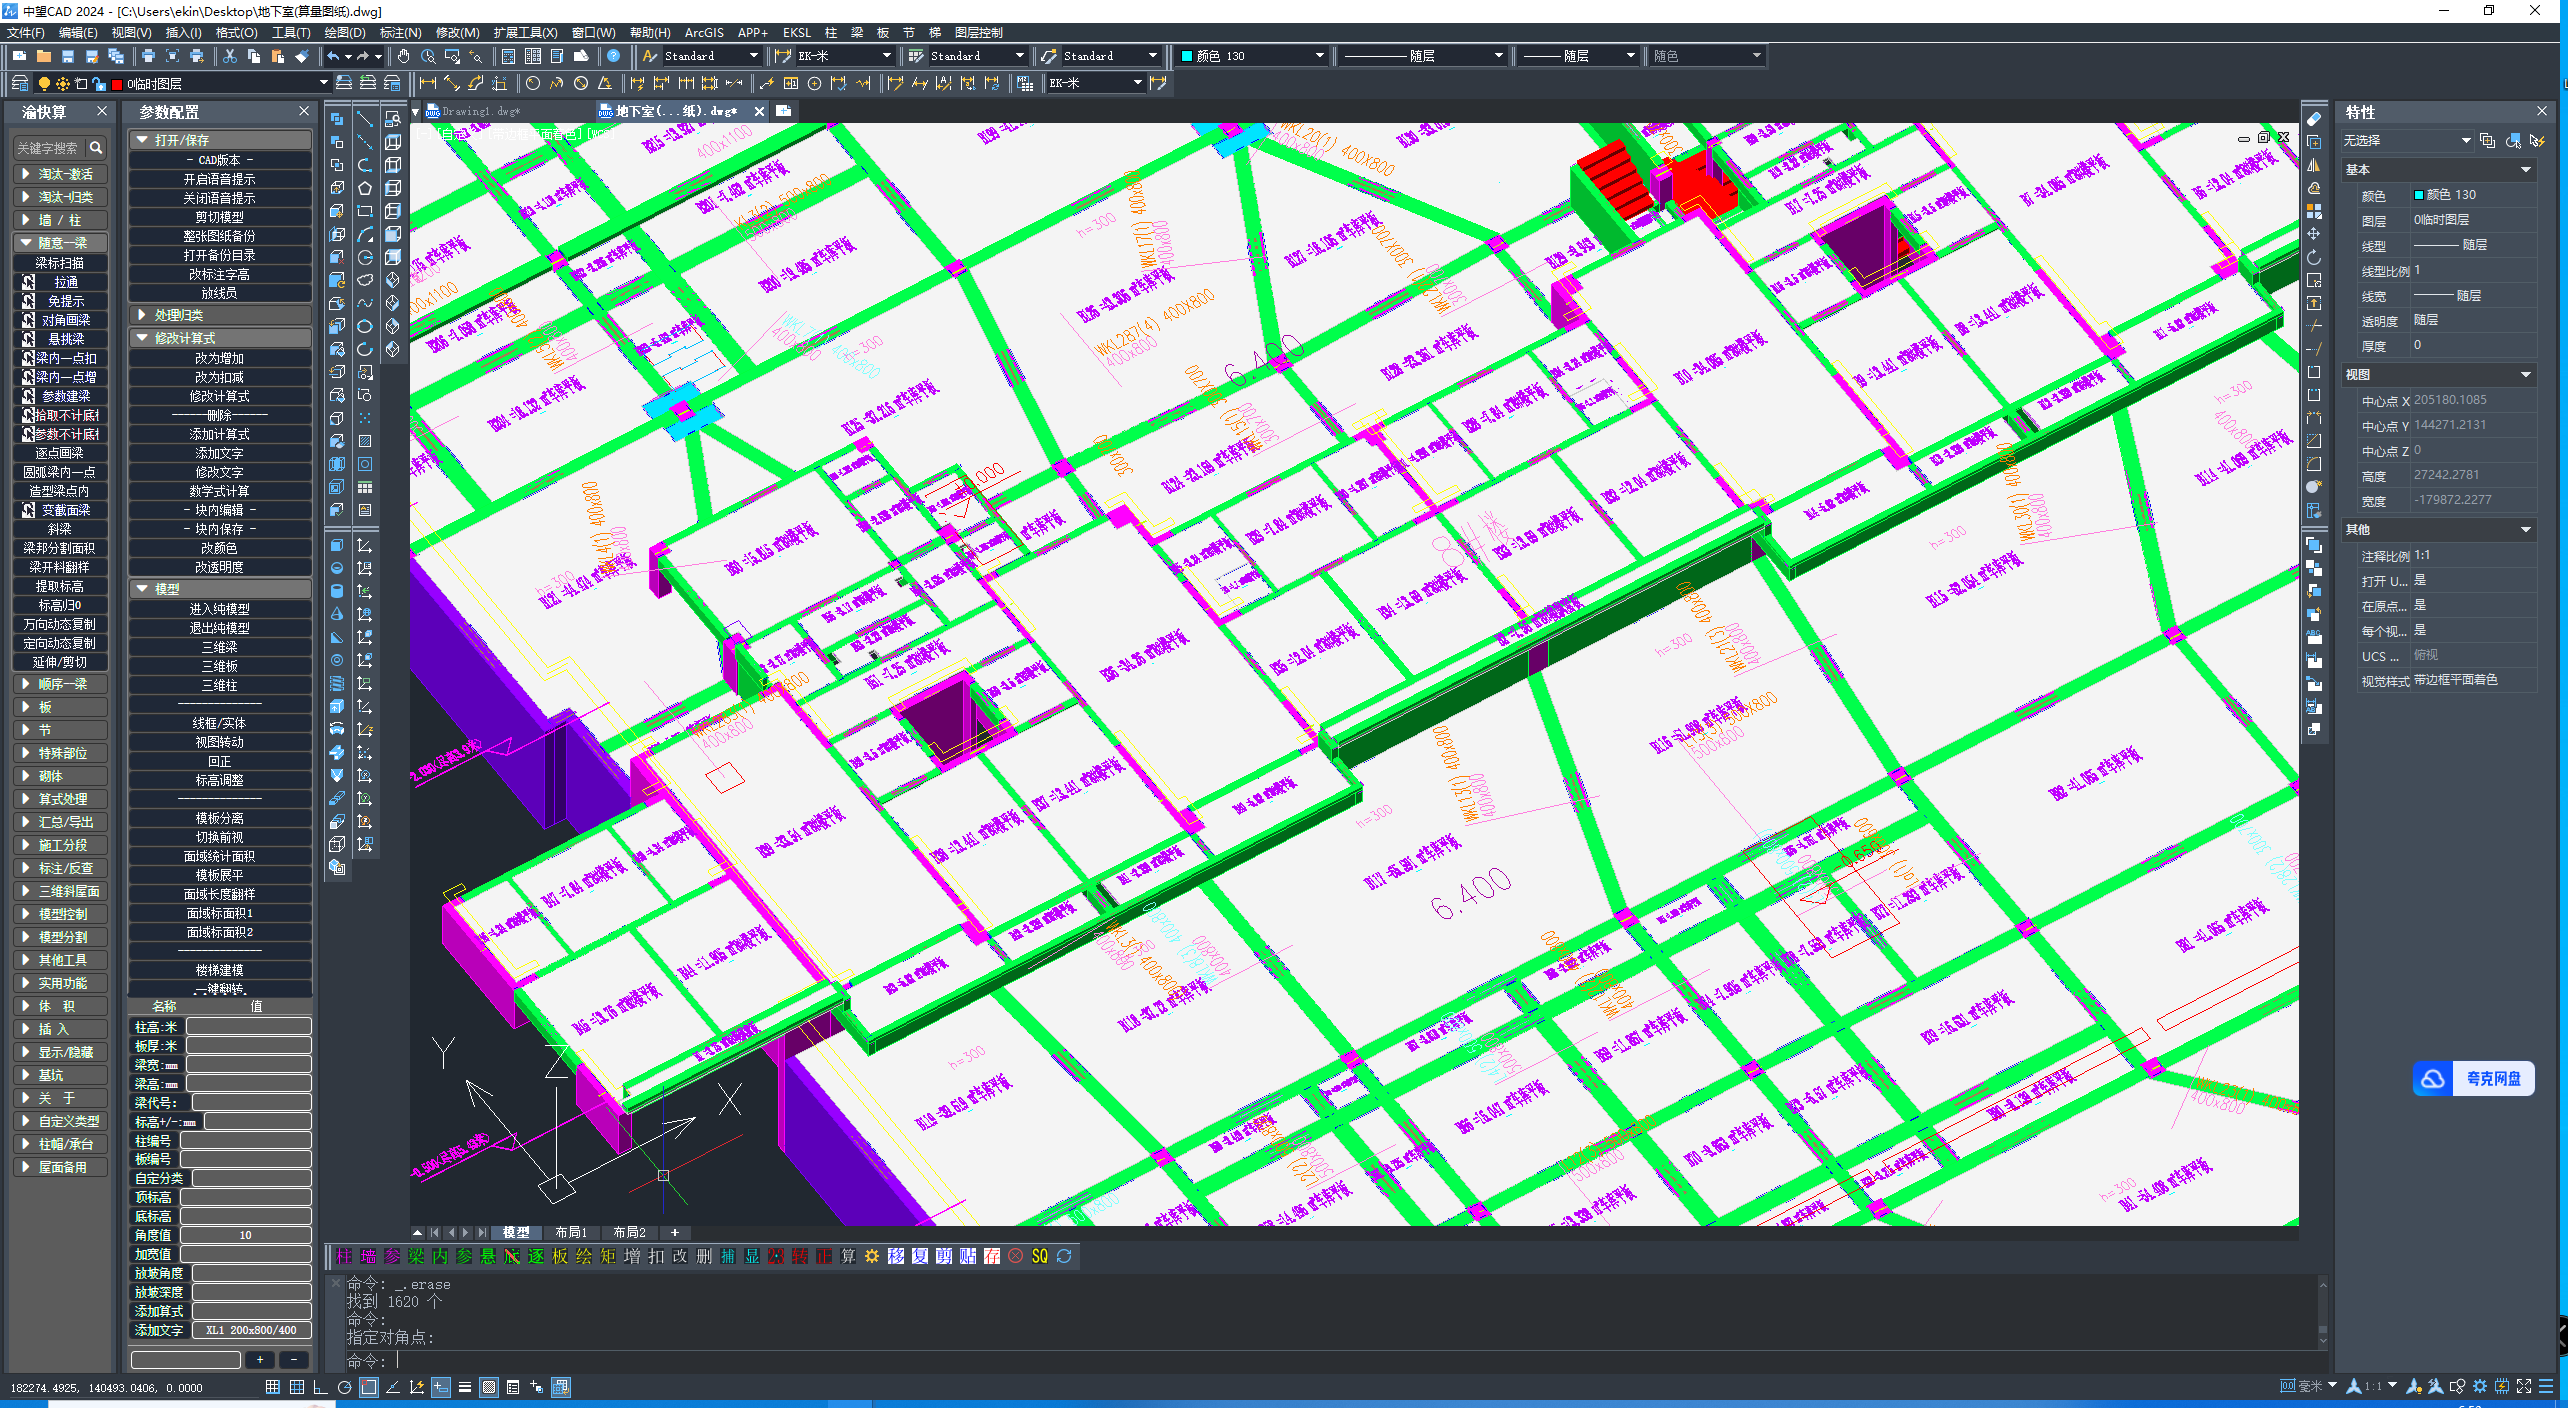Image resolution: width=2568 pixels, height=1408 pixels.
Task: Toggle Object Snap in status bar
Action: (369, 1387)
